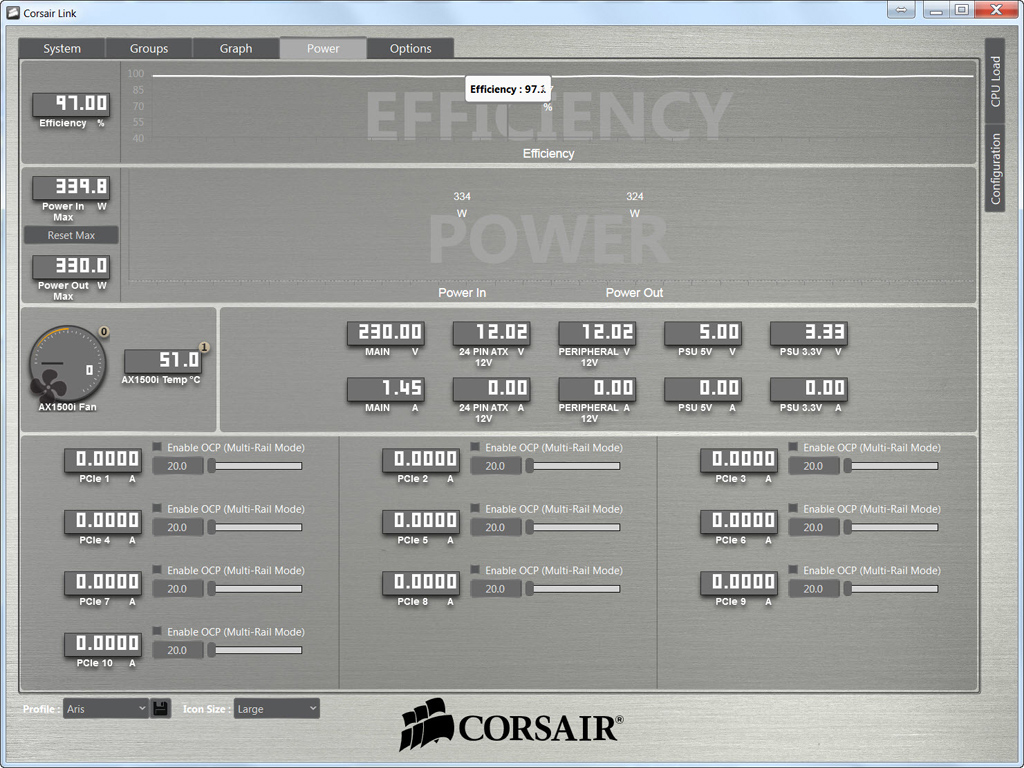Click the Power Out 324 W graph value
This screenshot has height=768, width=1024.
635,204
